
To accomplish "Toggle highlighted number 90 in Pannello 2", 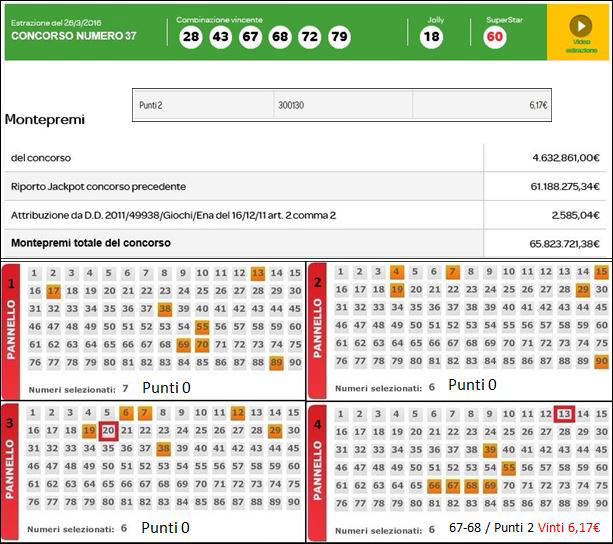I will coord(601,361).
